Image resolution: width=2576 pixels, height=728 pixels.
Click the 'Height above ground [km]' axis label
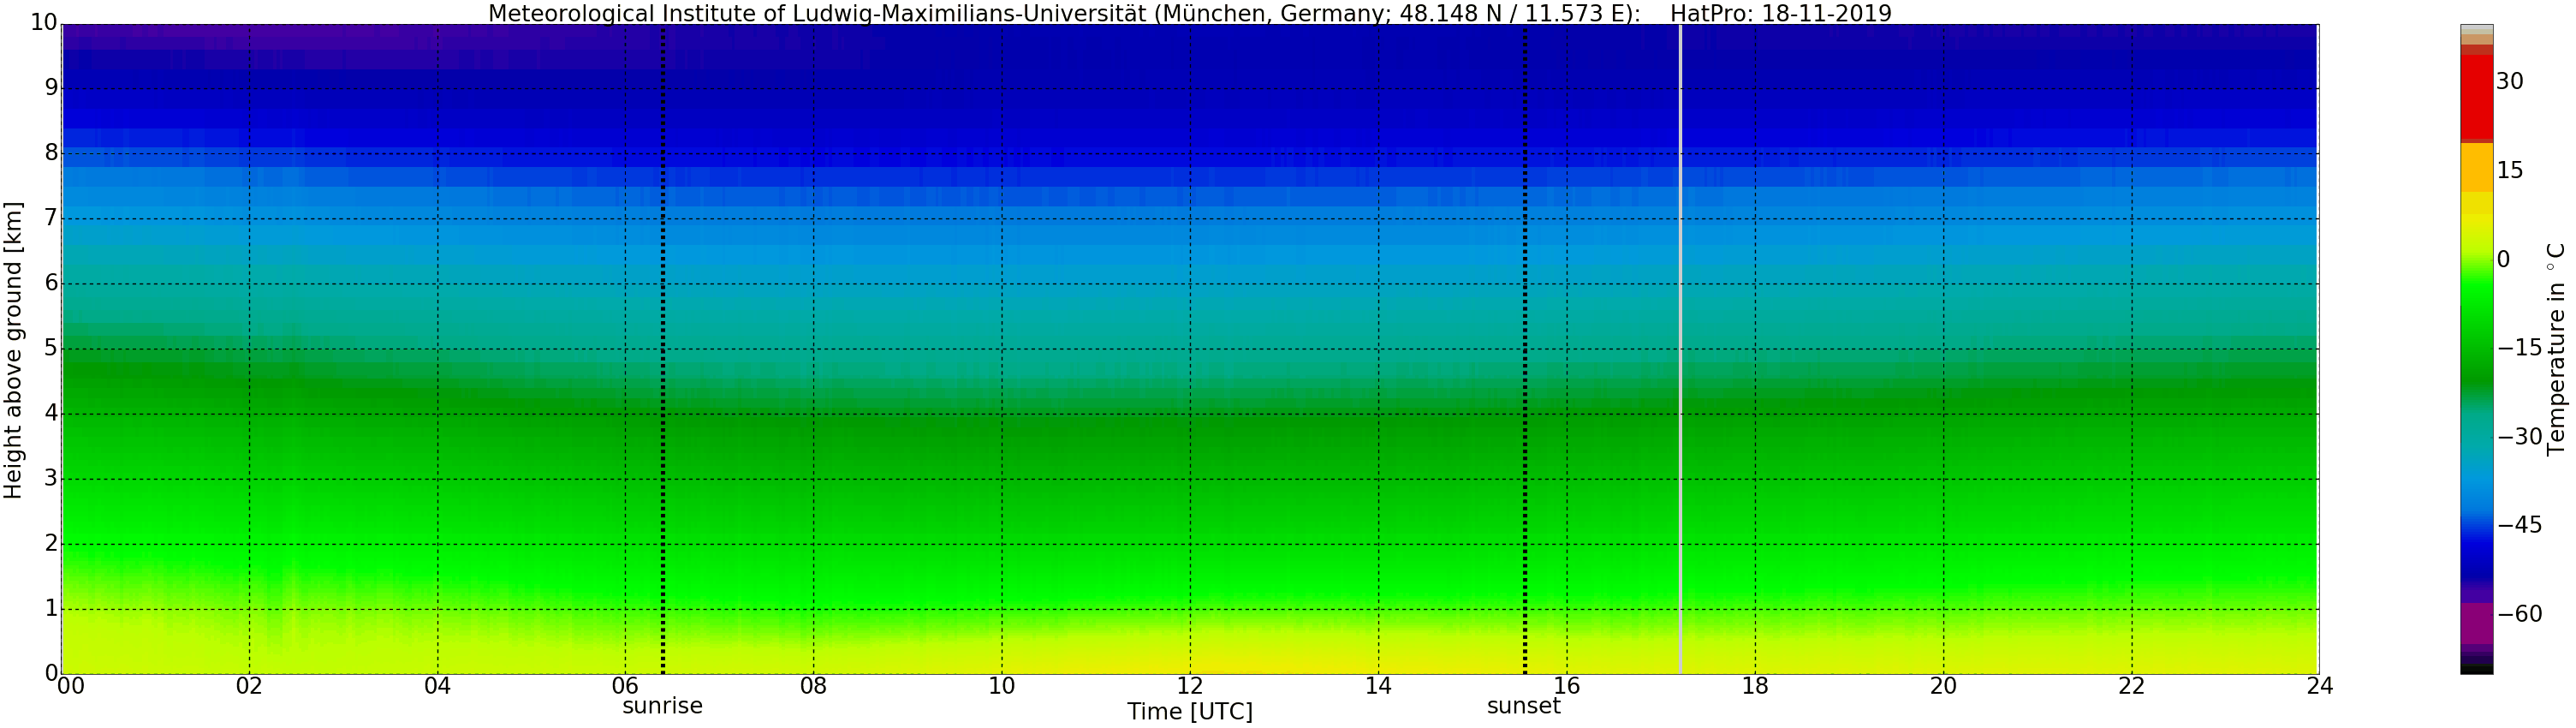pos(13,350)
